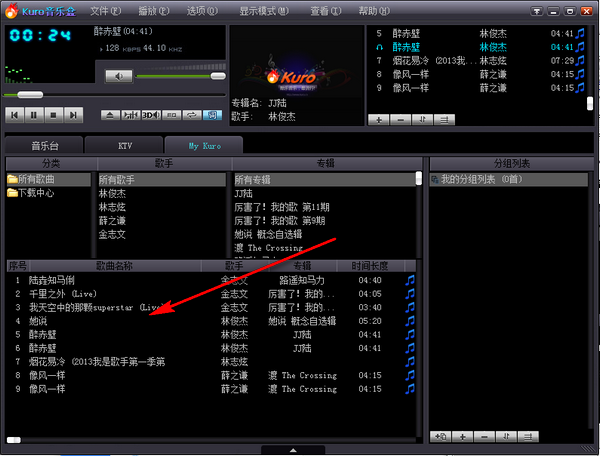600x456 pixels.
Task: Click the minus button under the group list
Action: pyautogui.click(x=484, y=436)
